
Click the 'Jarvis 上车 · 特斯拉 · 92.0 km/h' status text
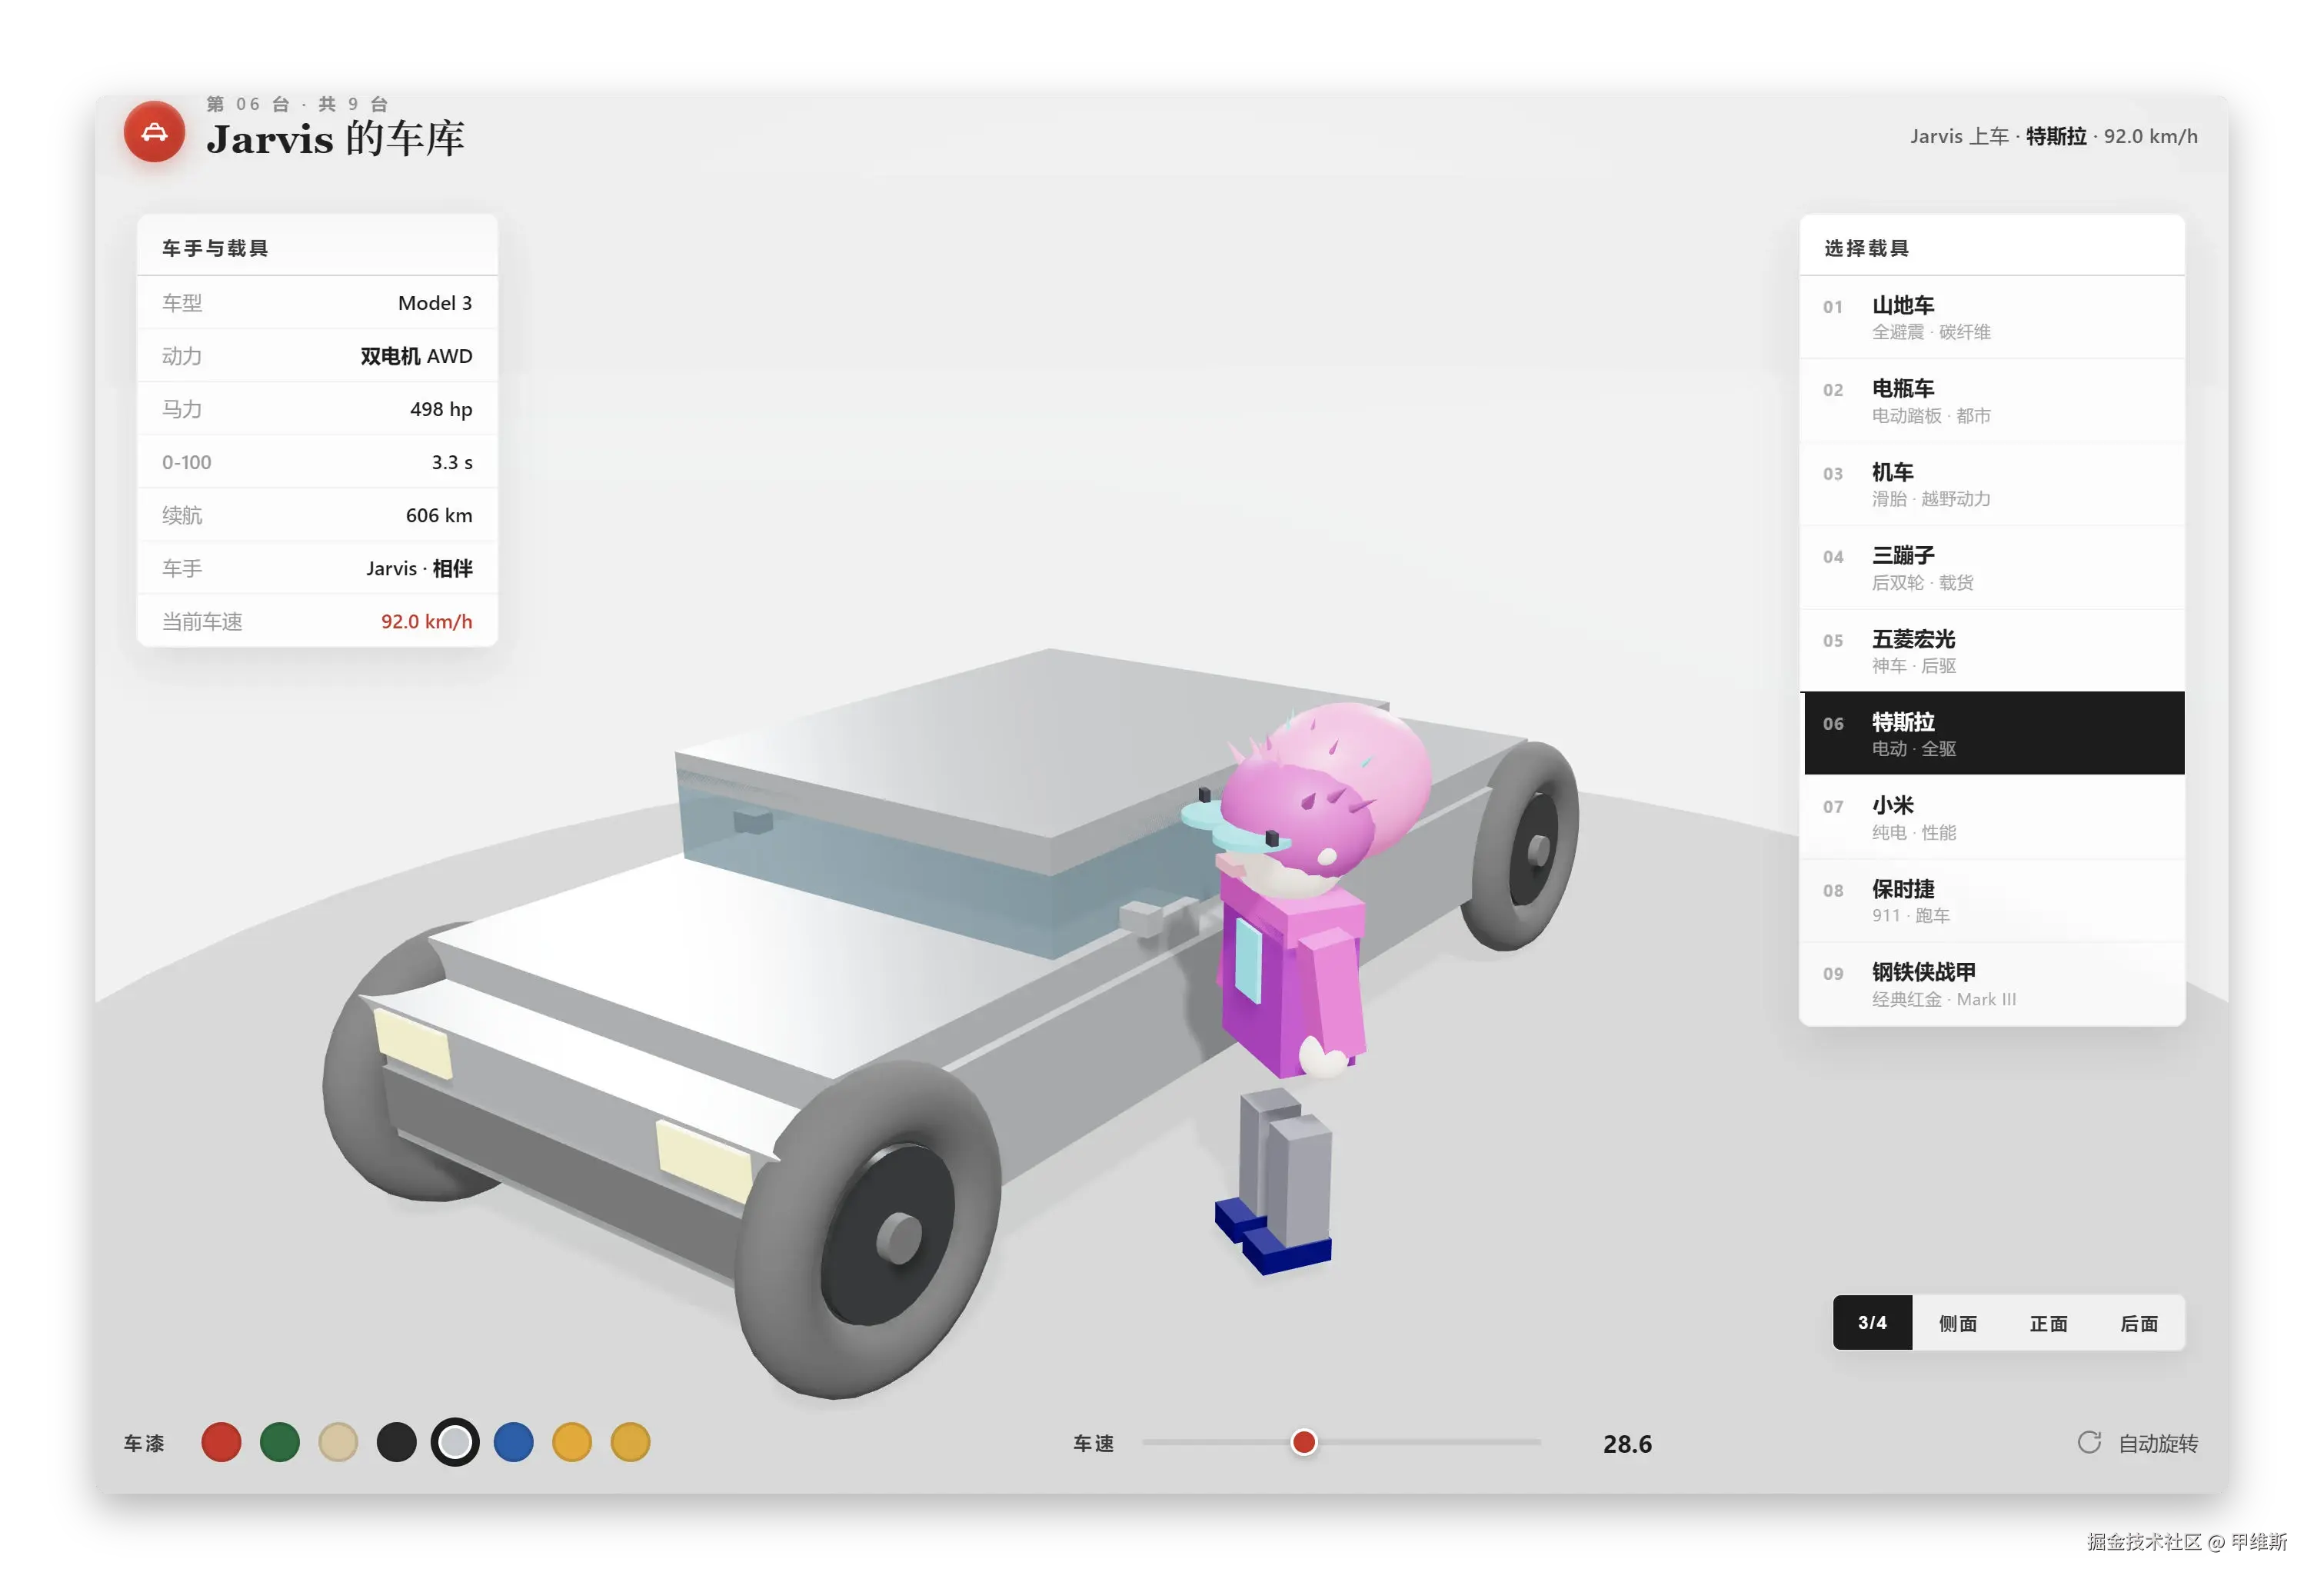2054,136
